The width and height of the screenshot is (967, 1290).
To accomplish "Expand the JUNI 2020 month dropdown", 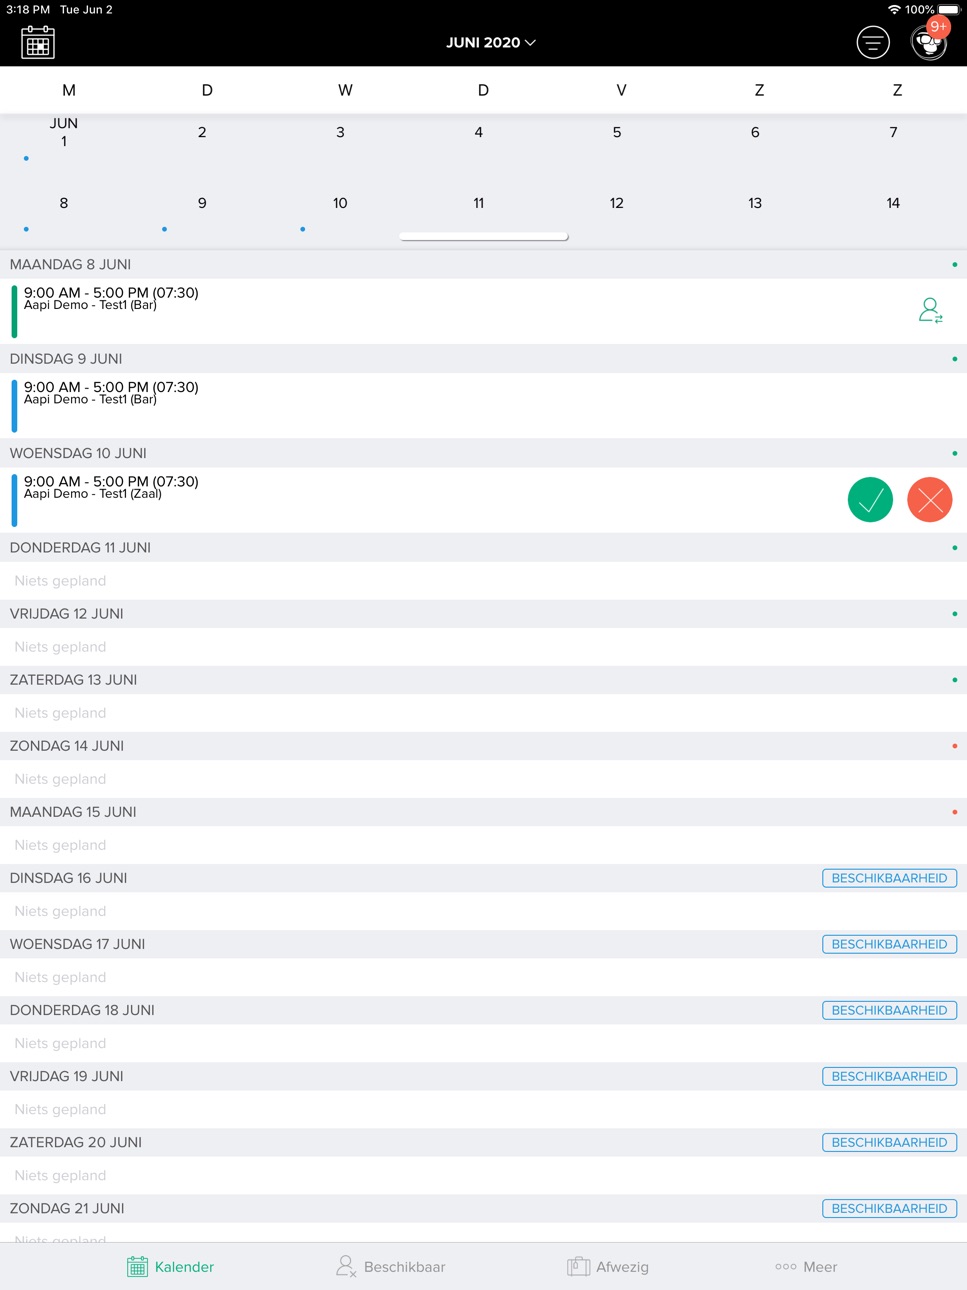I will 490,43.
